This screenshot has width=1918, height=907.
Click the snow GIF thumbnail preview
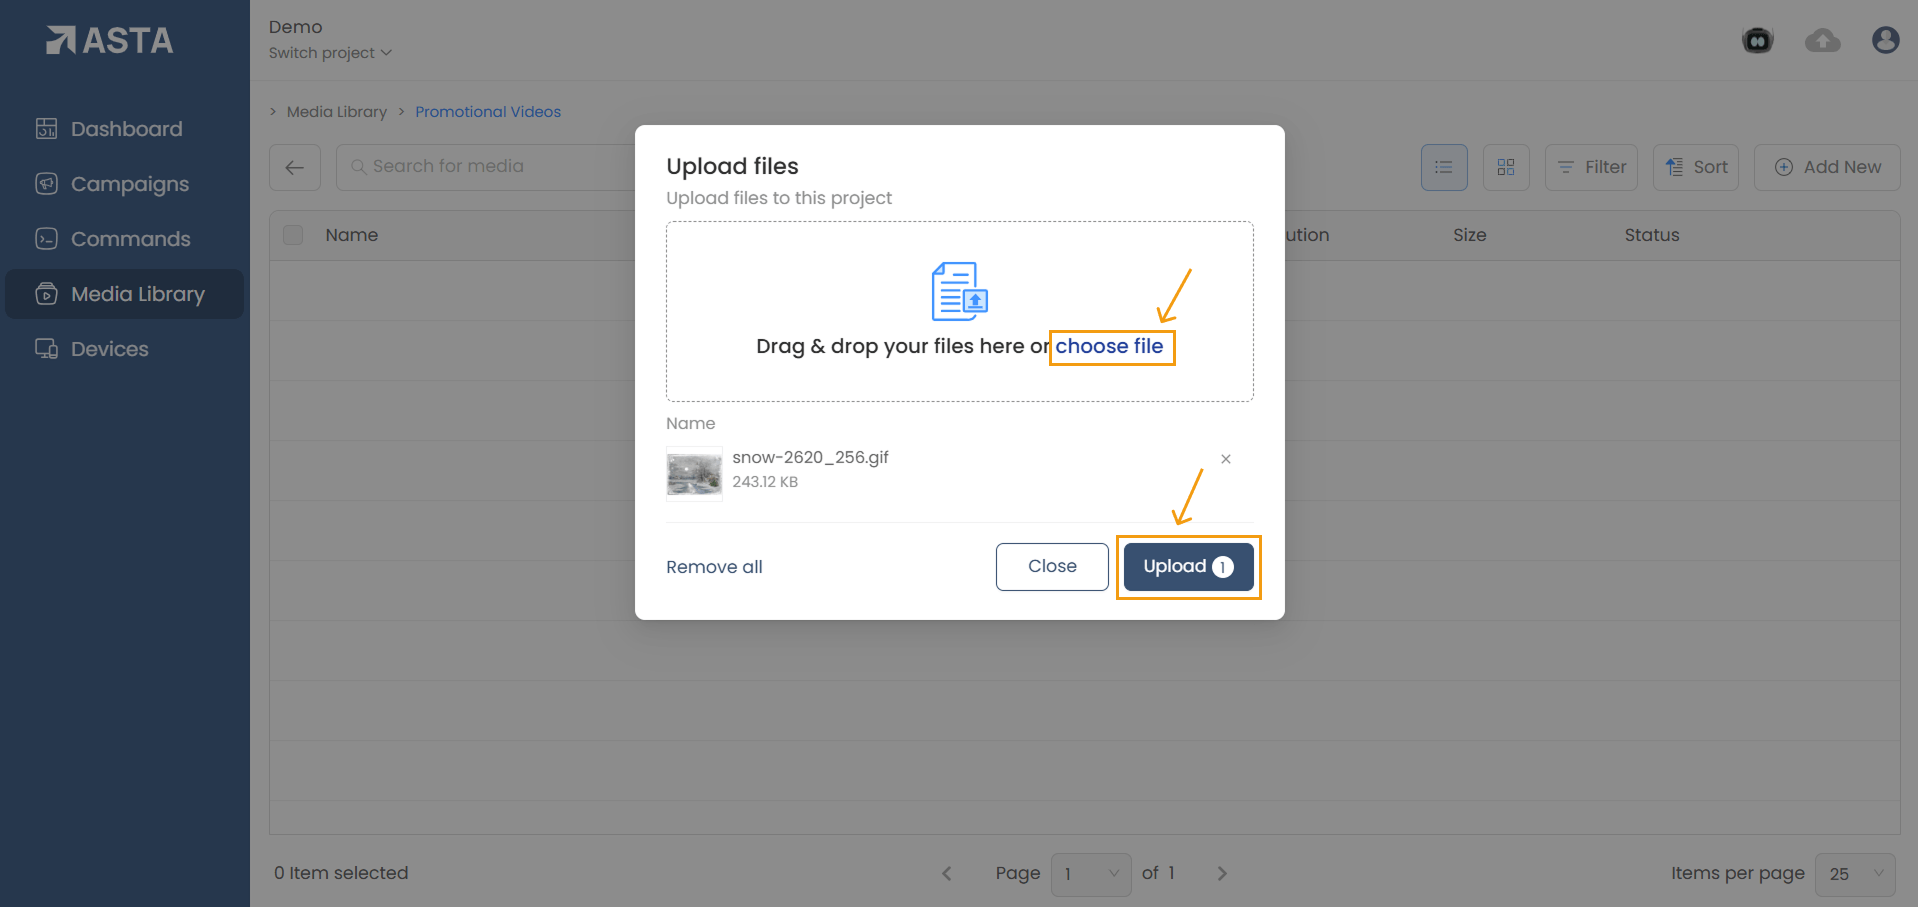[x=694, y=473]
